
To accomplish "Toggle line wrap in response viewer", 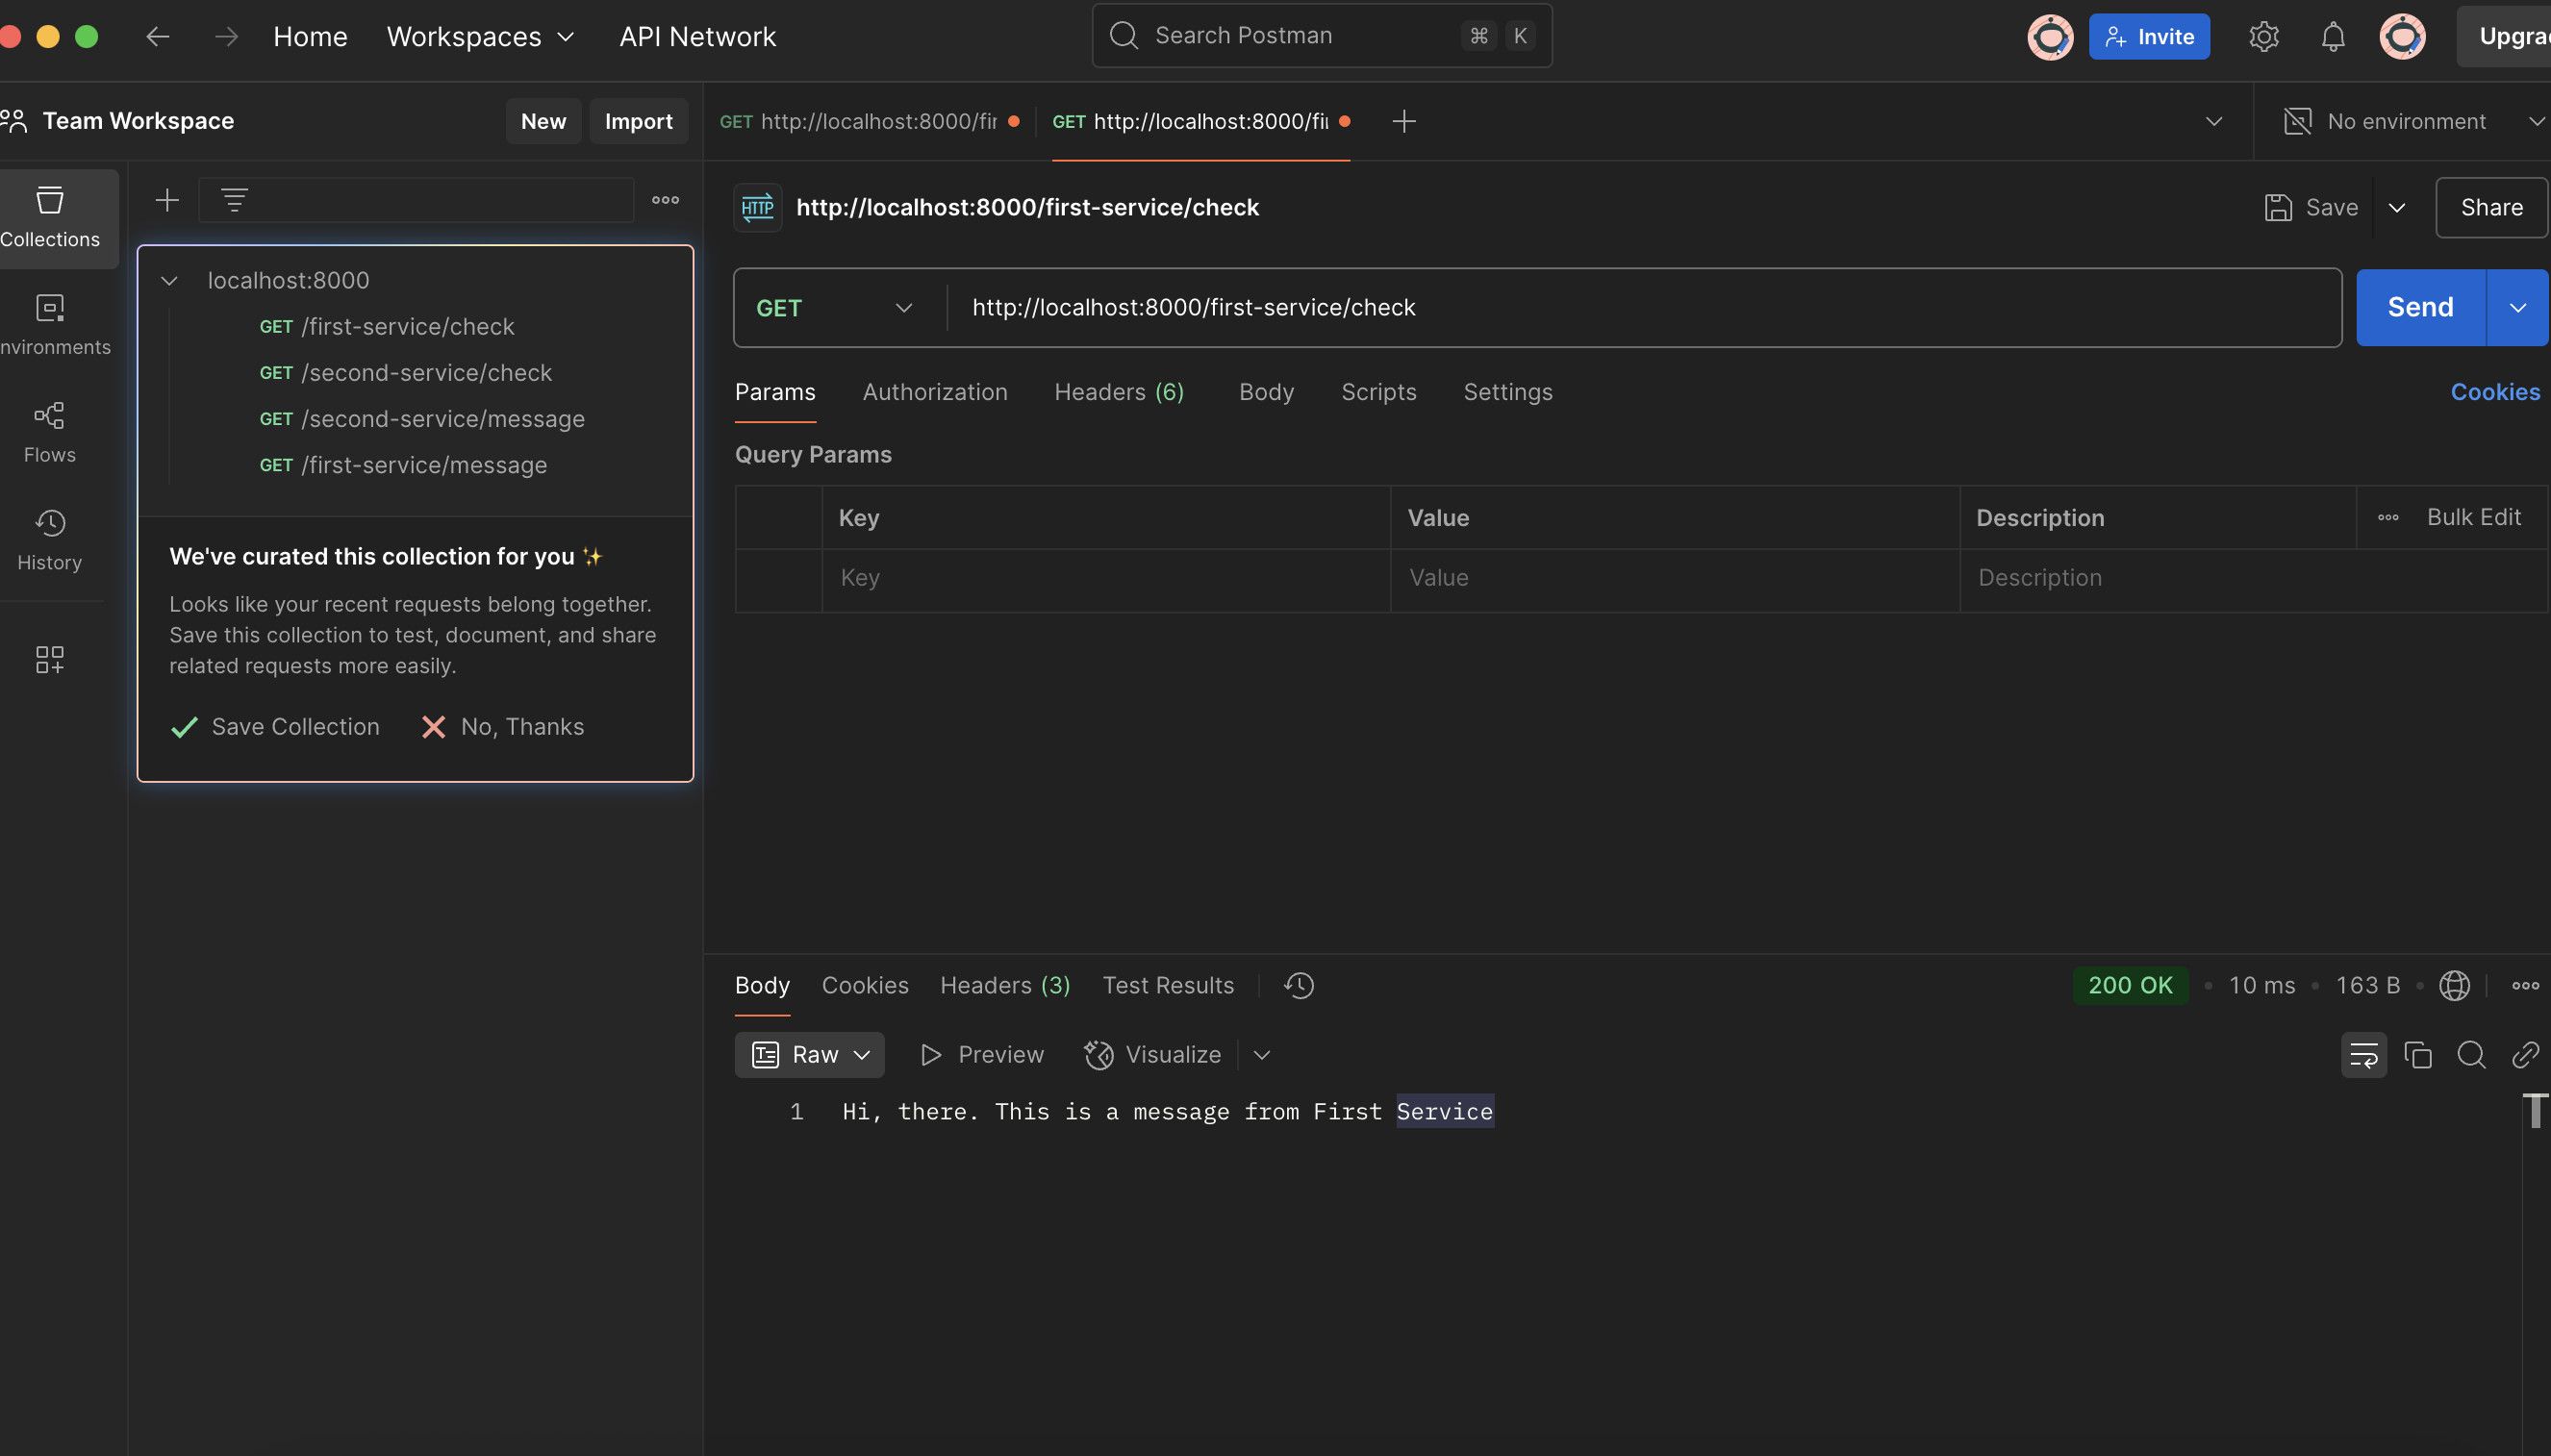I will point(2363,1055).
